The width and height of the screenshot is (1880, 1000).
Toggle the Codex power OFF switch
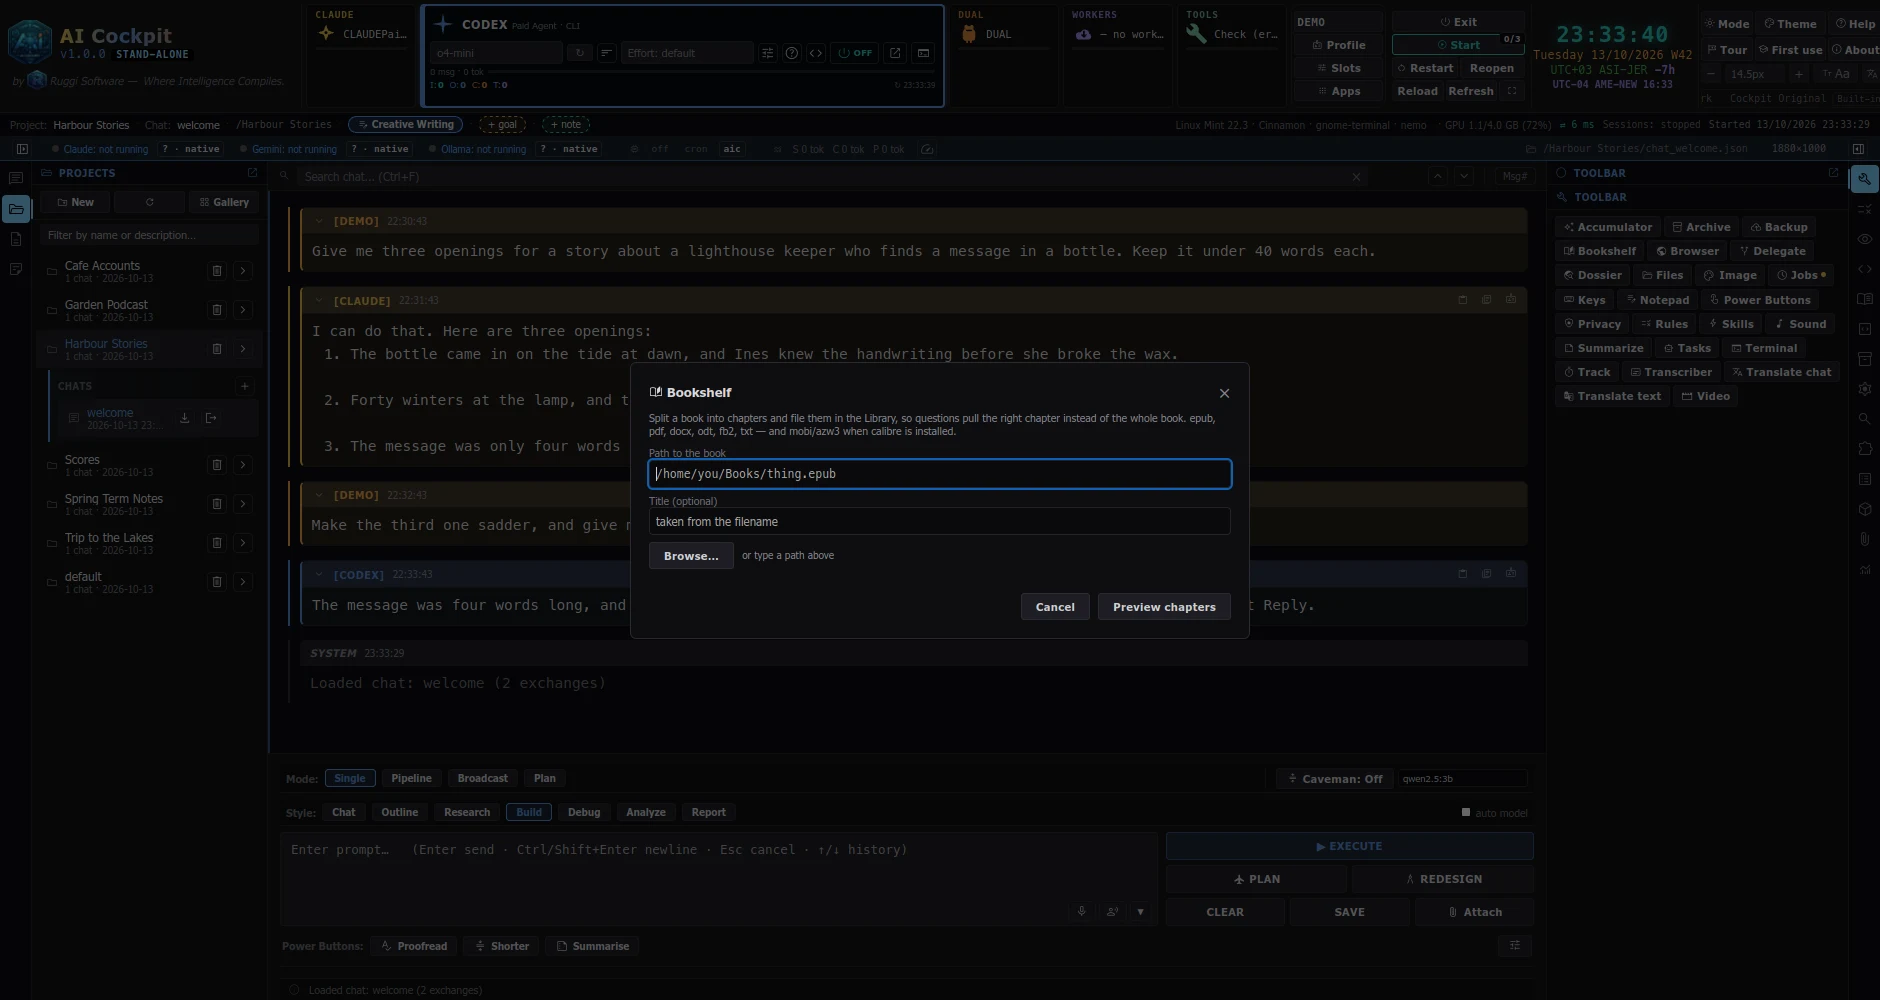855,53
